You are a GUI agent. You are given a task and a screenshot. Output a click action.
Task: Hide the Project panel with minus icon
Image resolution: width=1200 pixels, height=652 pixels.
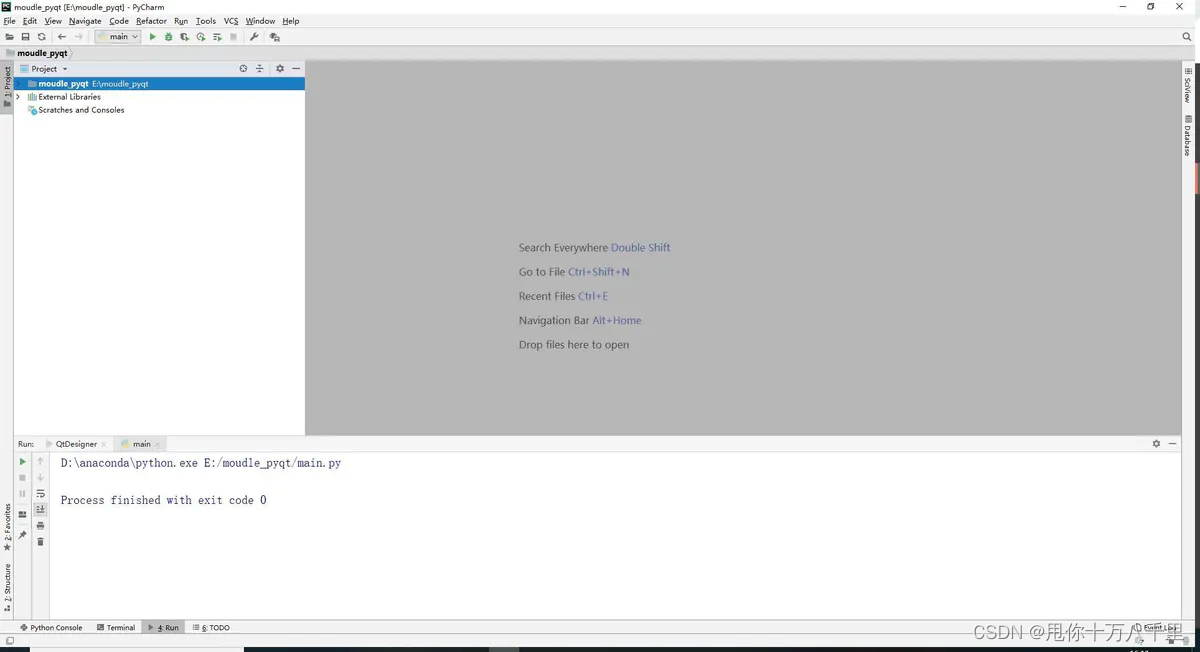(x=296, y=69)
